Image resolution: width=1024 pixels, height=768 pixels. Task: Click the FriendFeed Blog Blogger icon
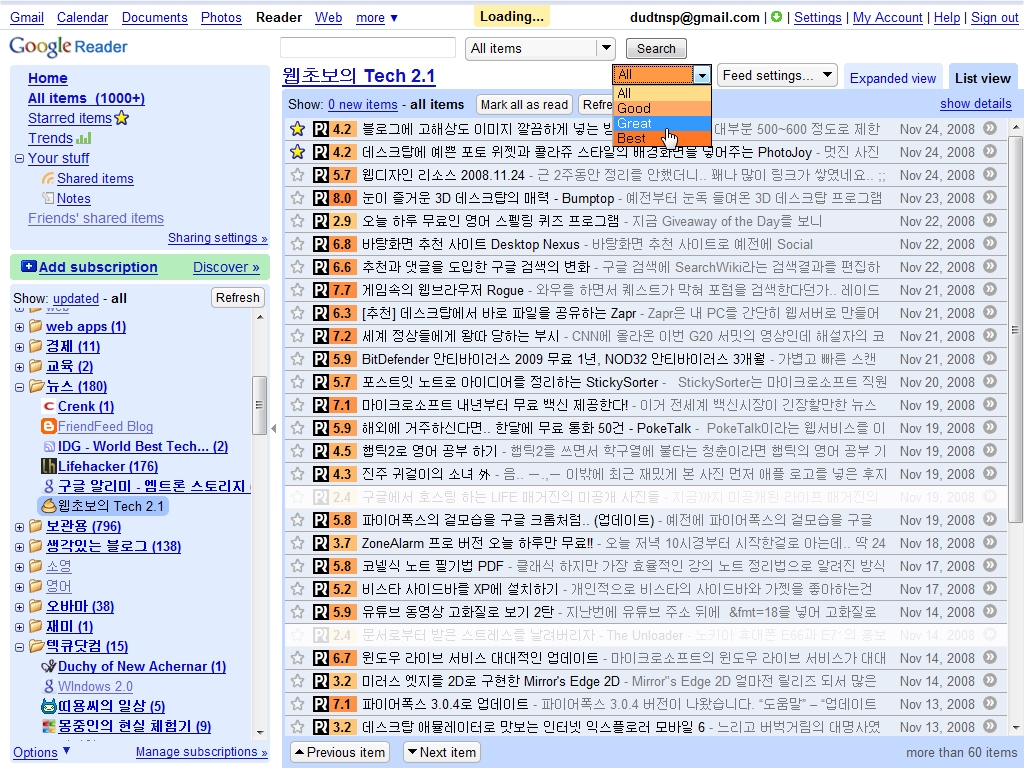[x=48, y=426]
